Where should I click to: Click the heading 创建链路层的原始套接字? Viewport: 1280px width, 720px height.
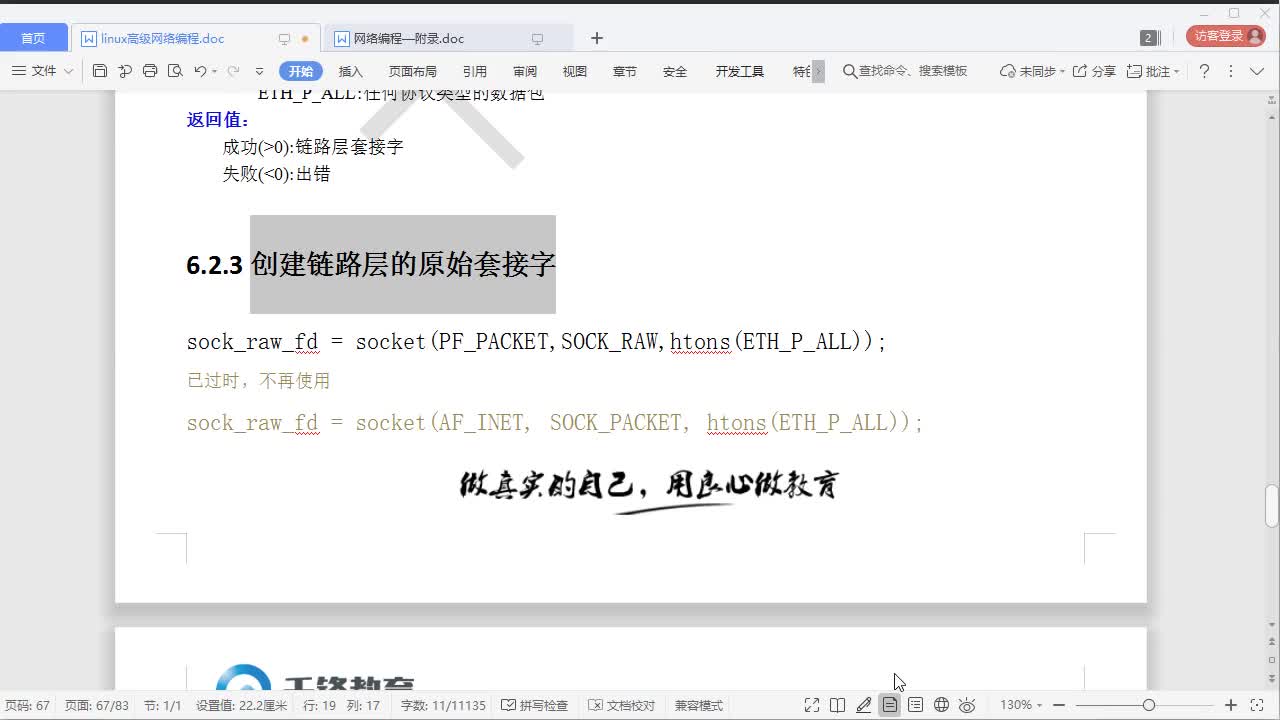tap(403, 264)
